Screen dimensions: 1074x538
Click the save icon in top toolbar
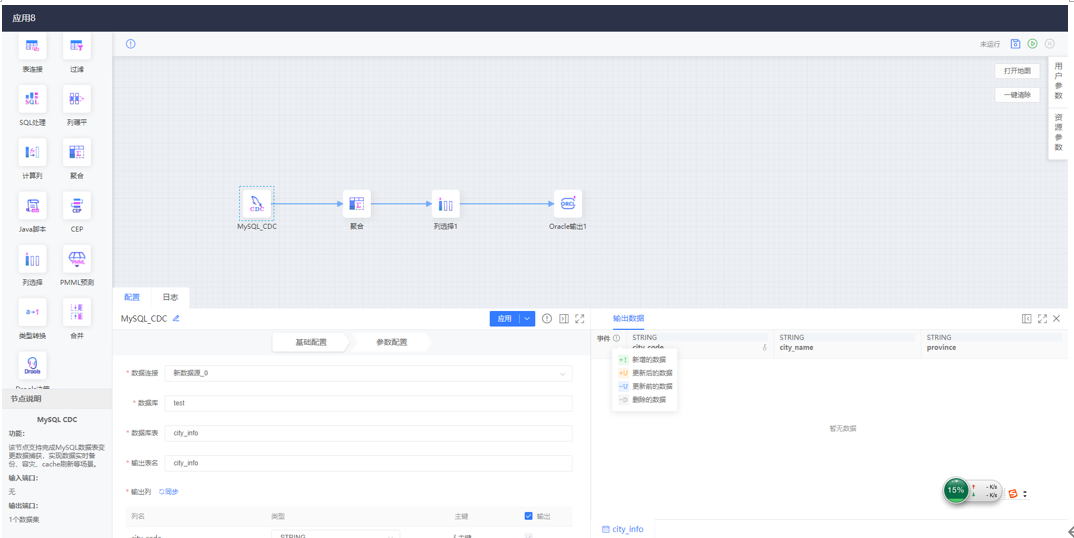click(1015, 44)
